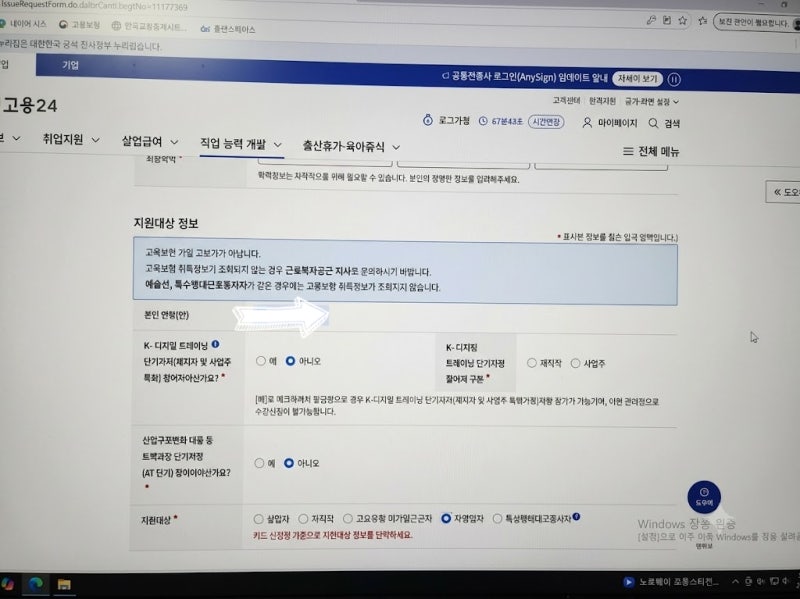Open 원격지원 link
This screenshot has width=800, height=599.
602,101
